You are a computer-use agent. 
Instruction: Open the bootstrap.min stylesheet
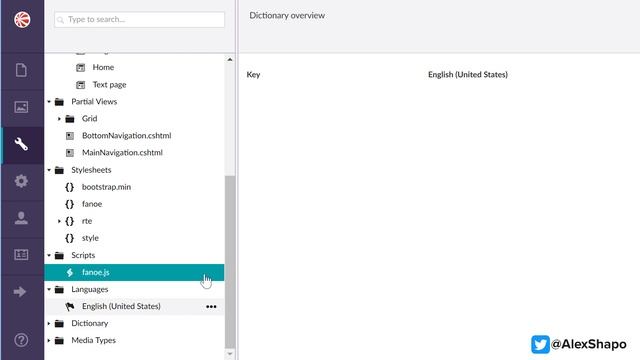tap(107, 187)
